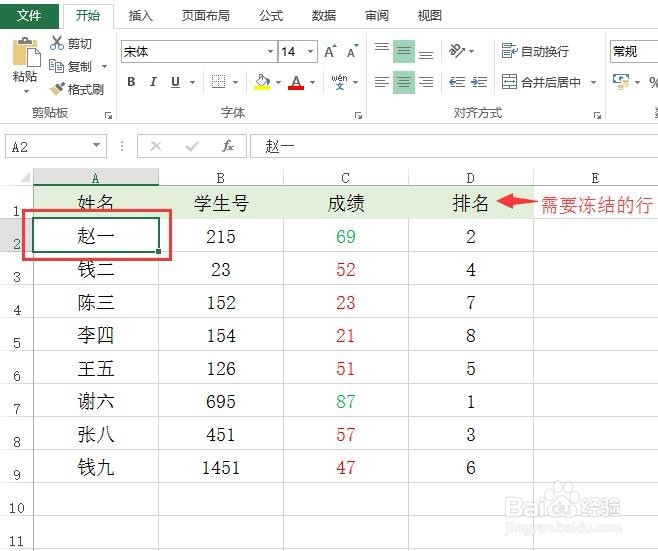This screenshot has height=551, width=658.
Task: Align text left
Action: (381, 82)
